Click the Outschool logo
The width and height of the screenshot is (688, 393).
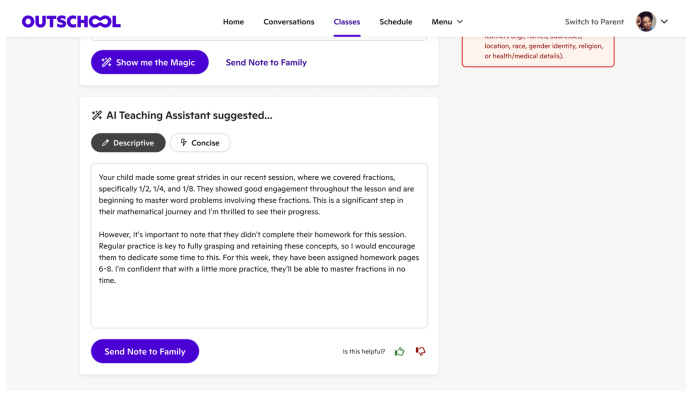point(71,21)
